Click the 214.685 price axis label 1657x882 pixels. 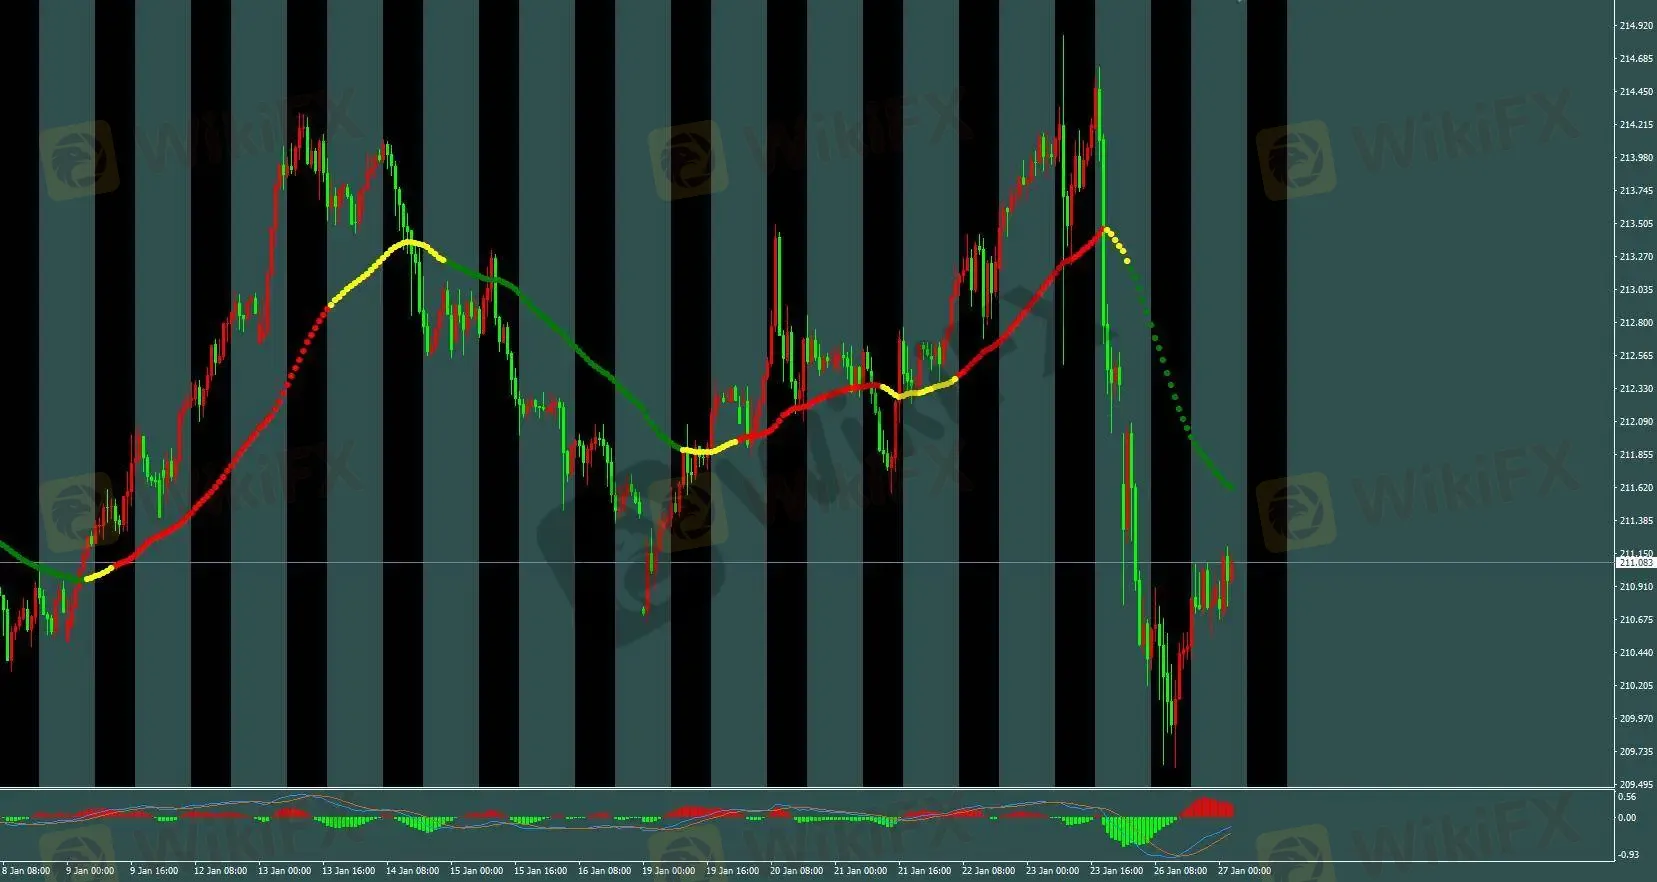tap(1636, 59)
